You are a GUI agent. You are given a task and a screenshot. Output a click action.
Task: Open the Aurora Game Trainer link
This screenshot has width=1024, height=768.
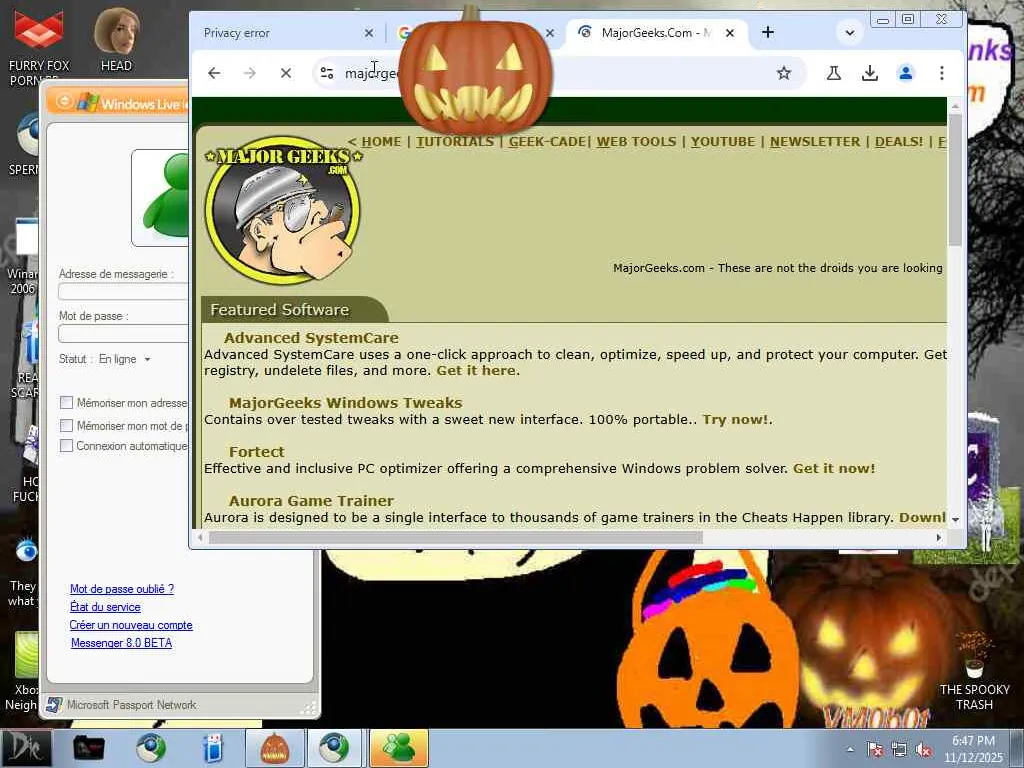(x=311, y=501)
